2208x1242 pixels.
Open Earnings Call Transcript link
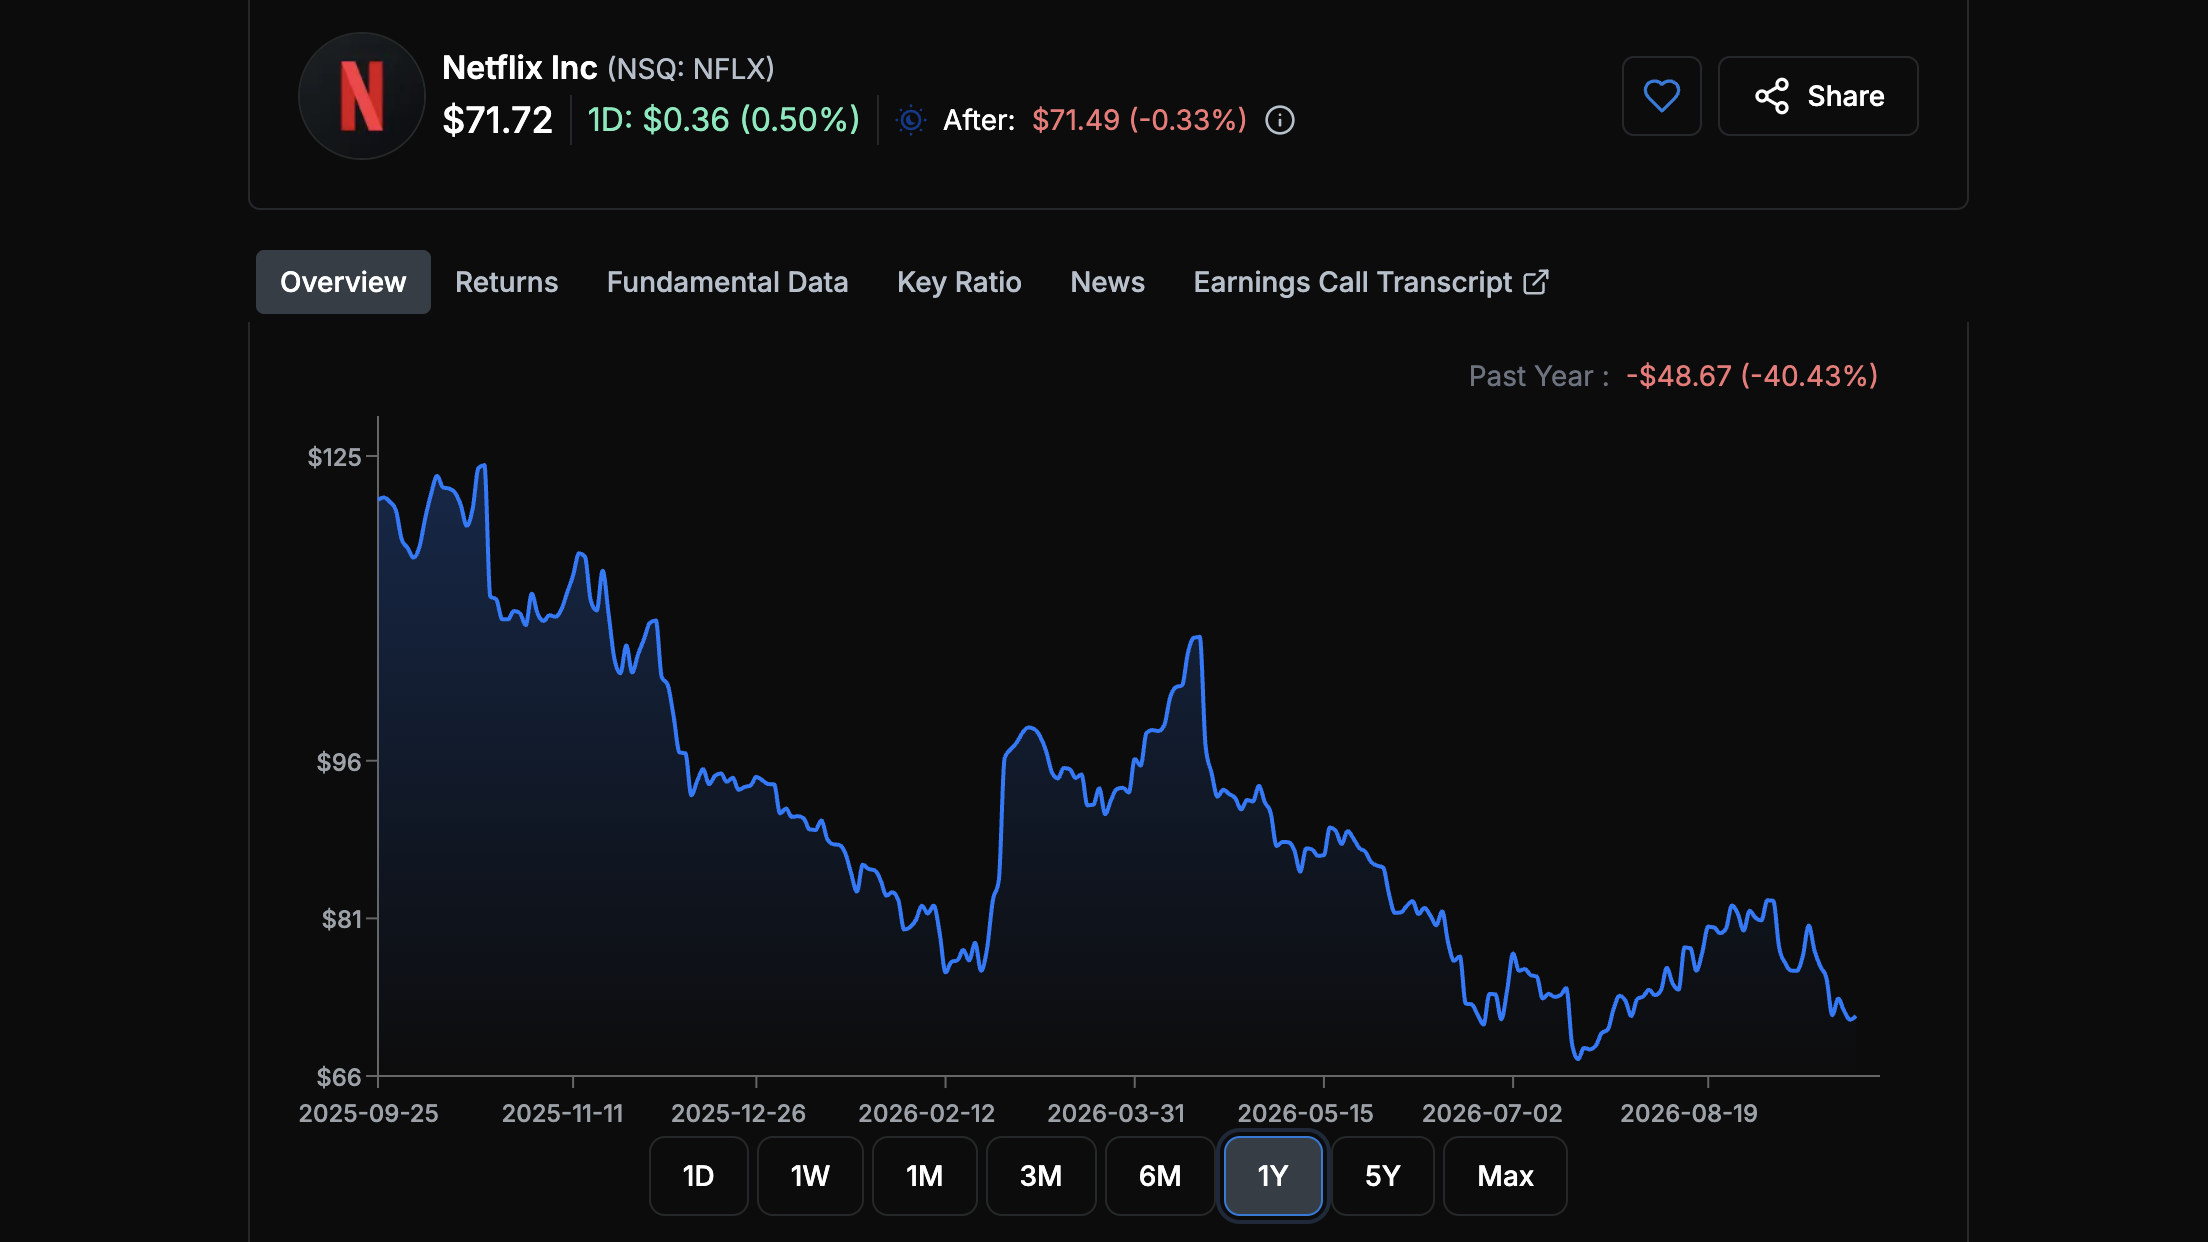click(x=1371, y=282)
